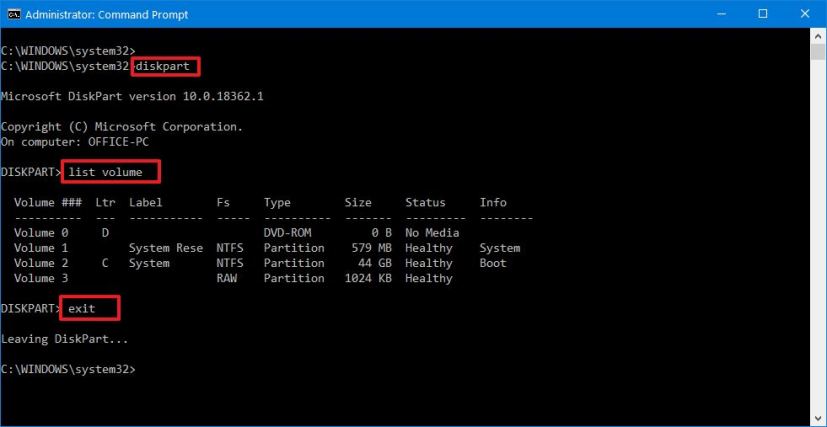Click the 'RAW' filesystem entry of Volume 3
This screenshot has height=427, width=827.
pos(227,278)
